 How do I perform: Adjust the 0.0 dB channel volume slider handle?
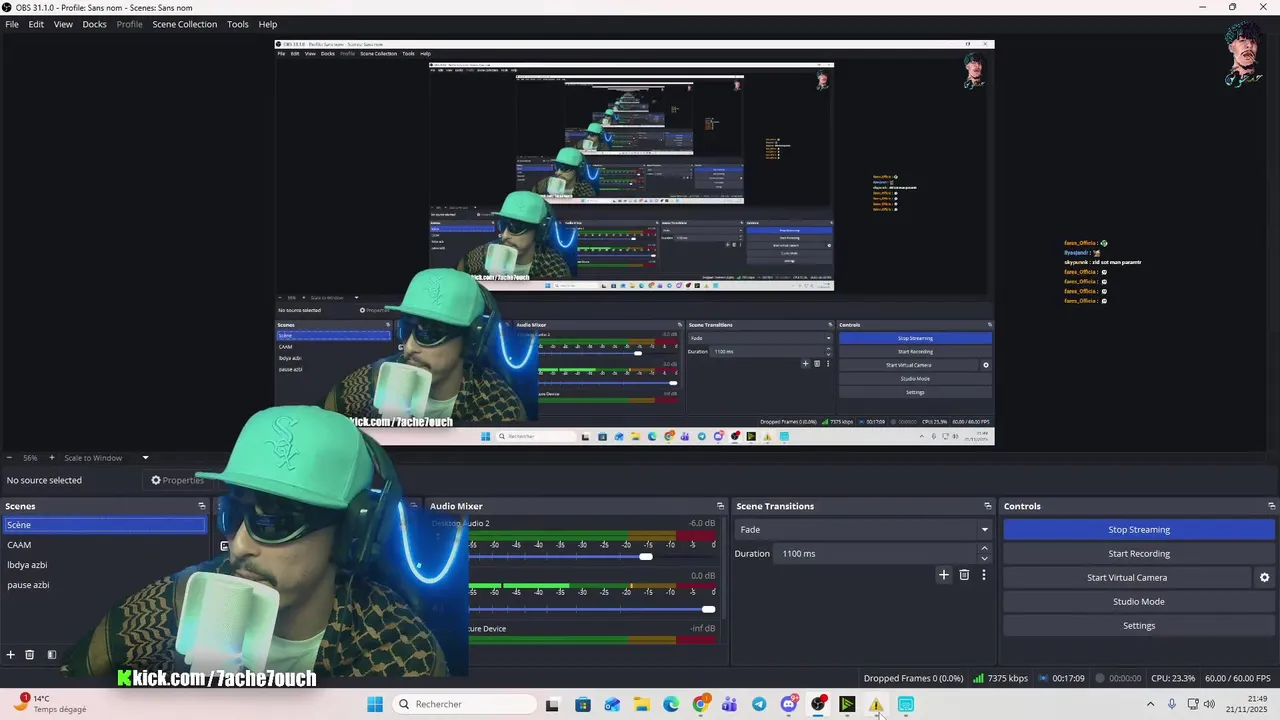coord(708,609)
